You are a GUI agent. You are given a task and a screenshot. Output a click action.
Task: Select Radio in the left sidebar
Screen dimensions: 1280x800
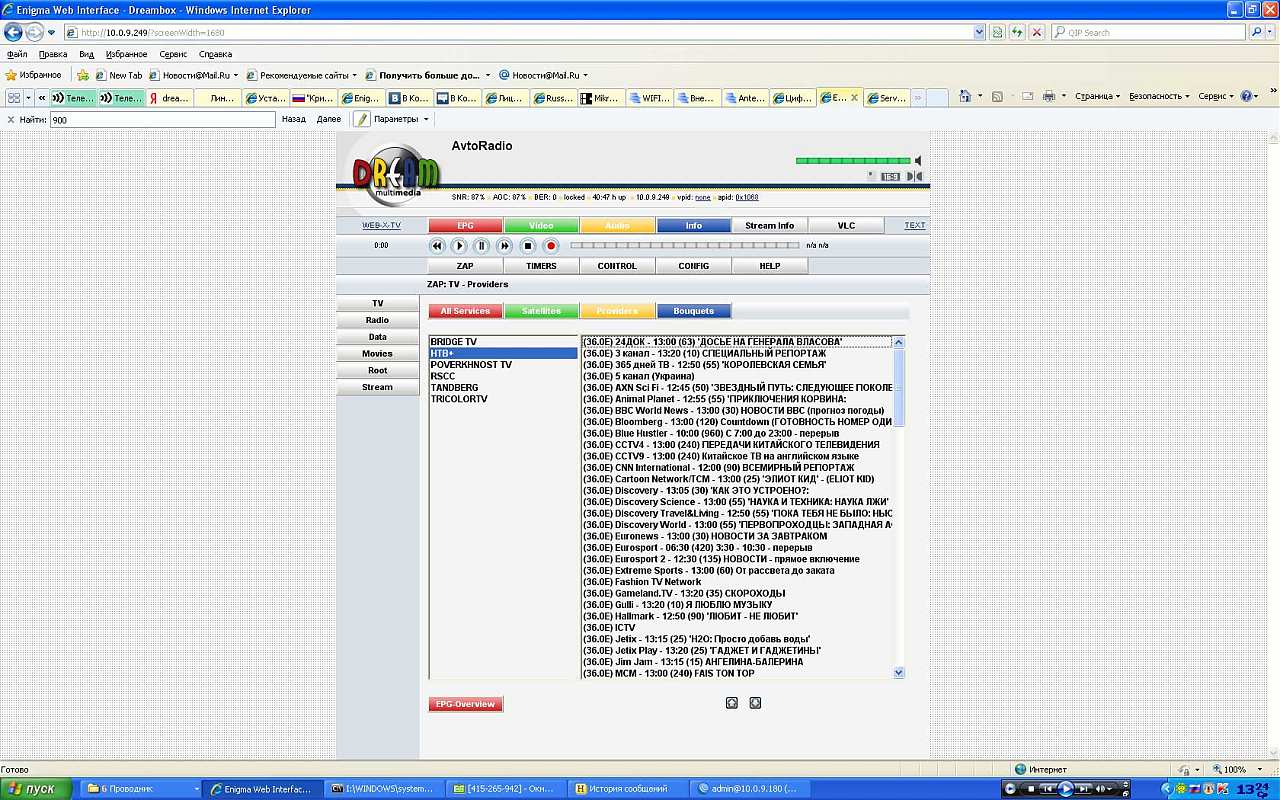(x=378, y=320)
